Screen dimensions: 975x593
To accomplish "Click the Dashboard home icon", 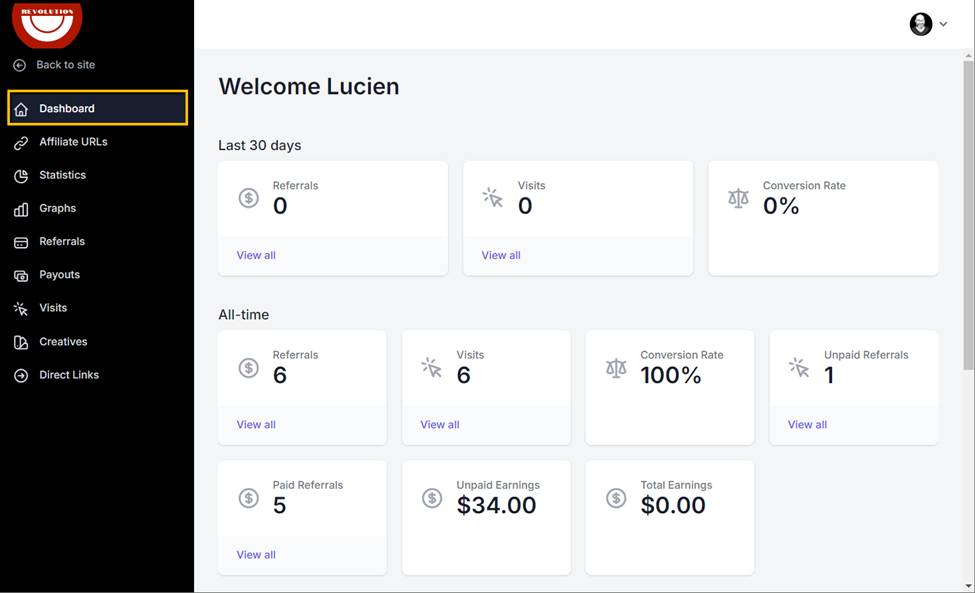I will pos(21,109).
